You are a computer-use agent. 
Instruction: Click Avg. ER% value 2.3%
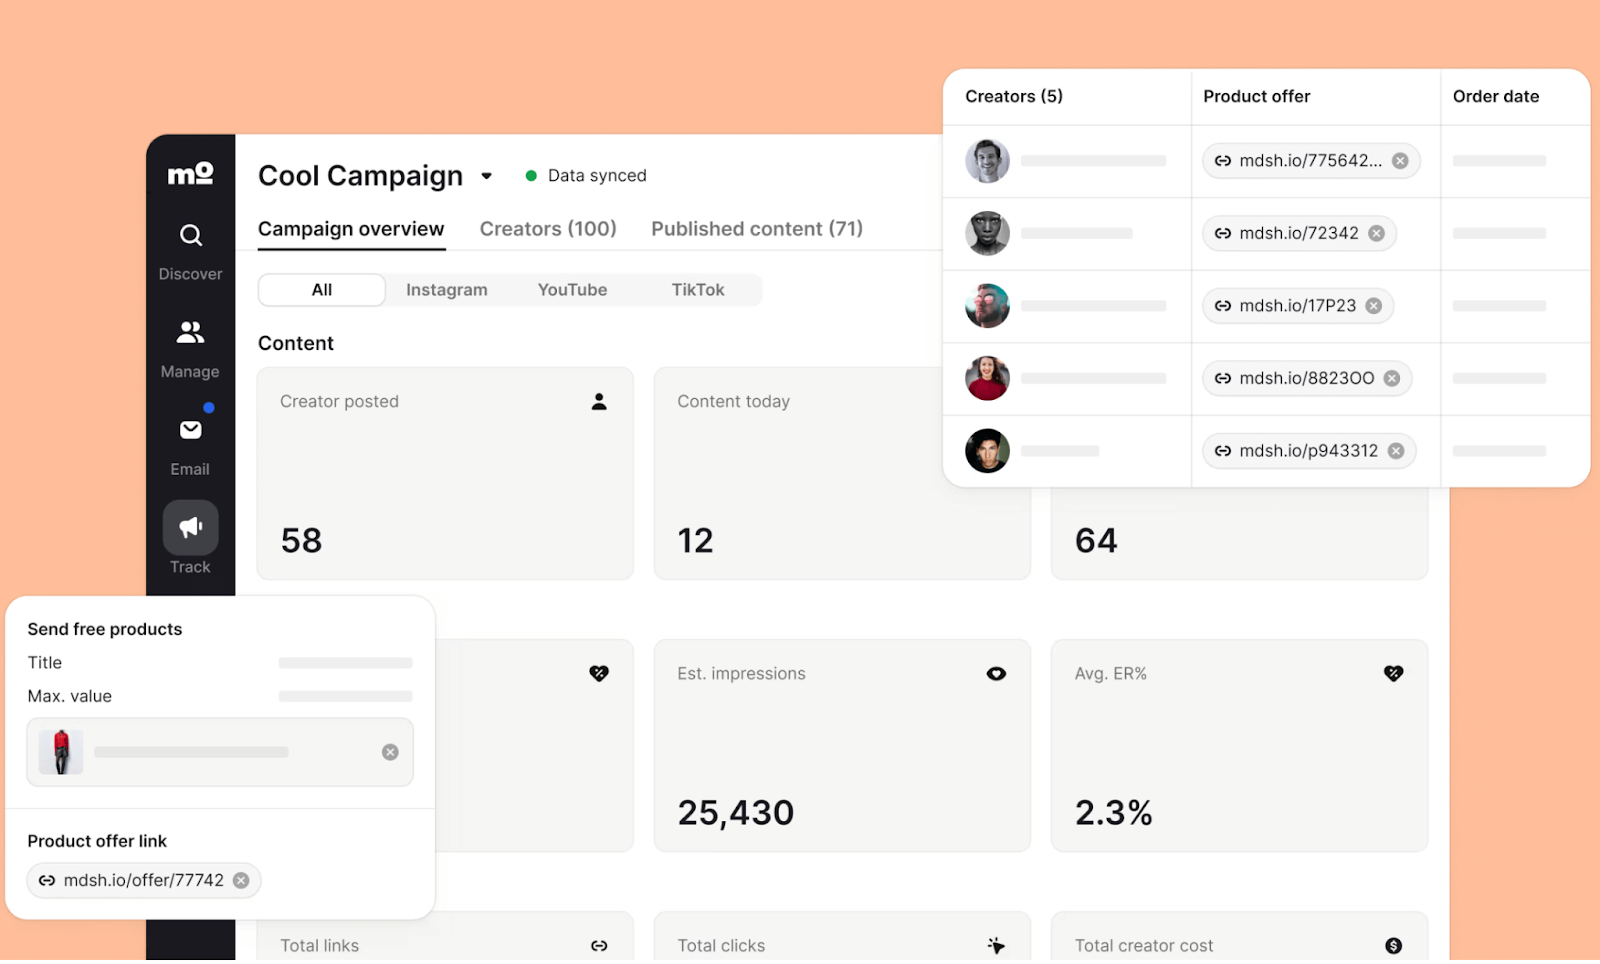(x=1113, y=813)
